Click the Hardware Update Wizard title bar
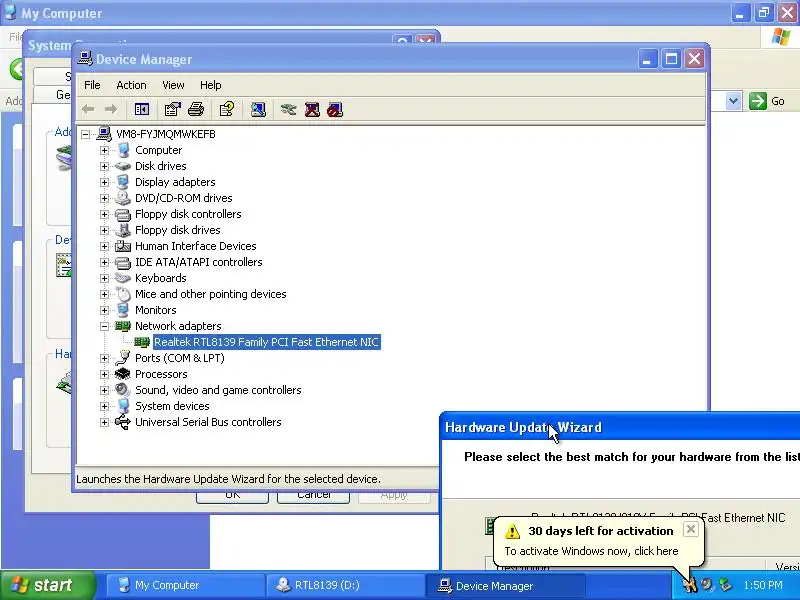 pyautogui.click(x=619, y=427)
